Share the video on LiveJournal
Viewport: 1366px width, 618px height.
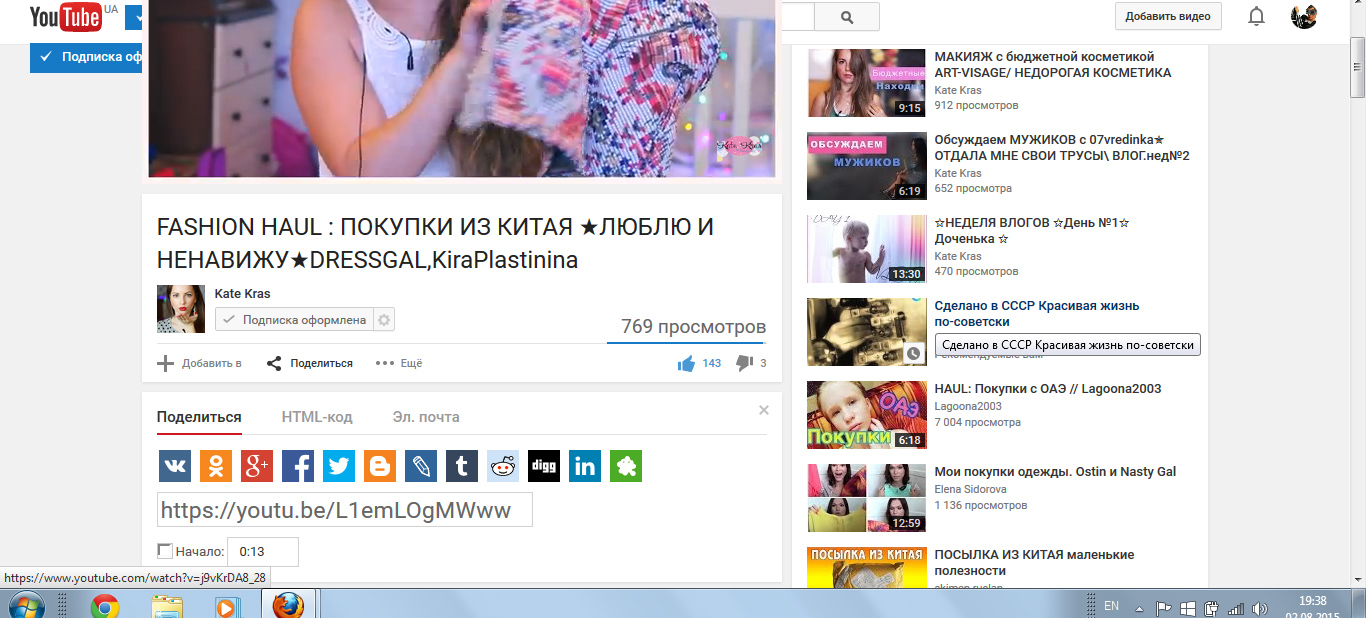coord(421,466)
